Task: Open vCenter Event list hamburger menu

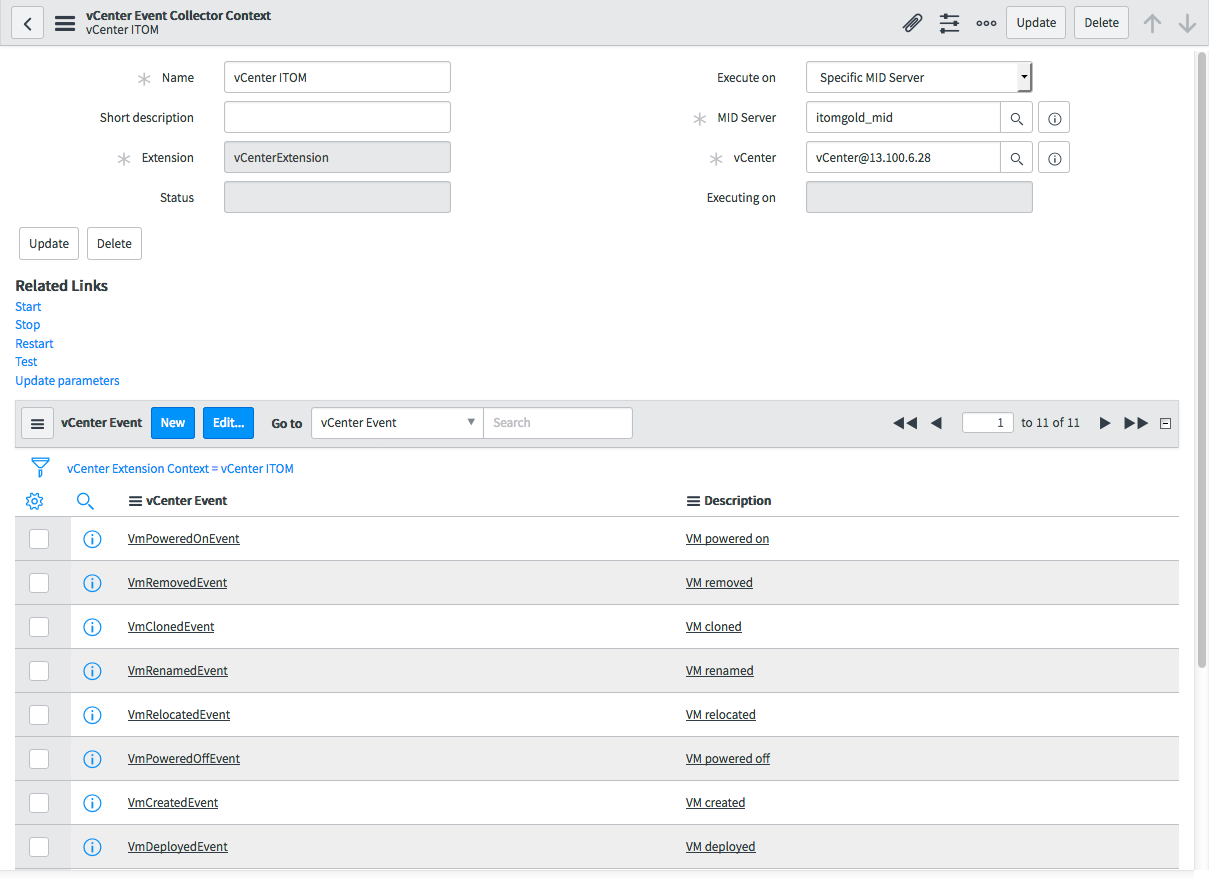Action: (37, 423)
